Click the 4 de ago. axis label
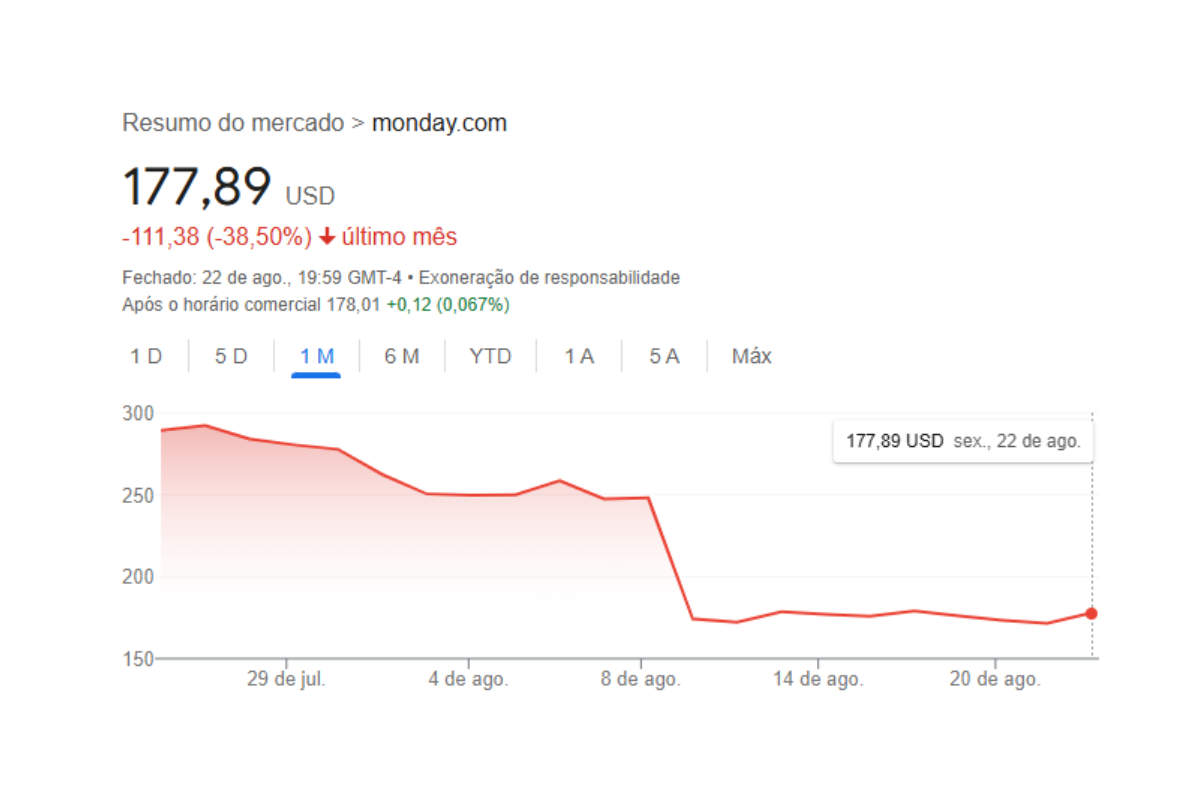The height and width of the screenshot is (800, 1200). 468,679
